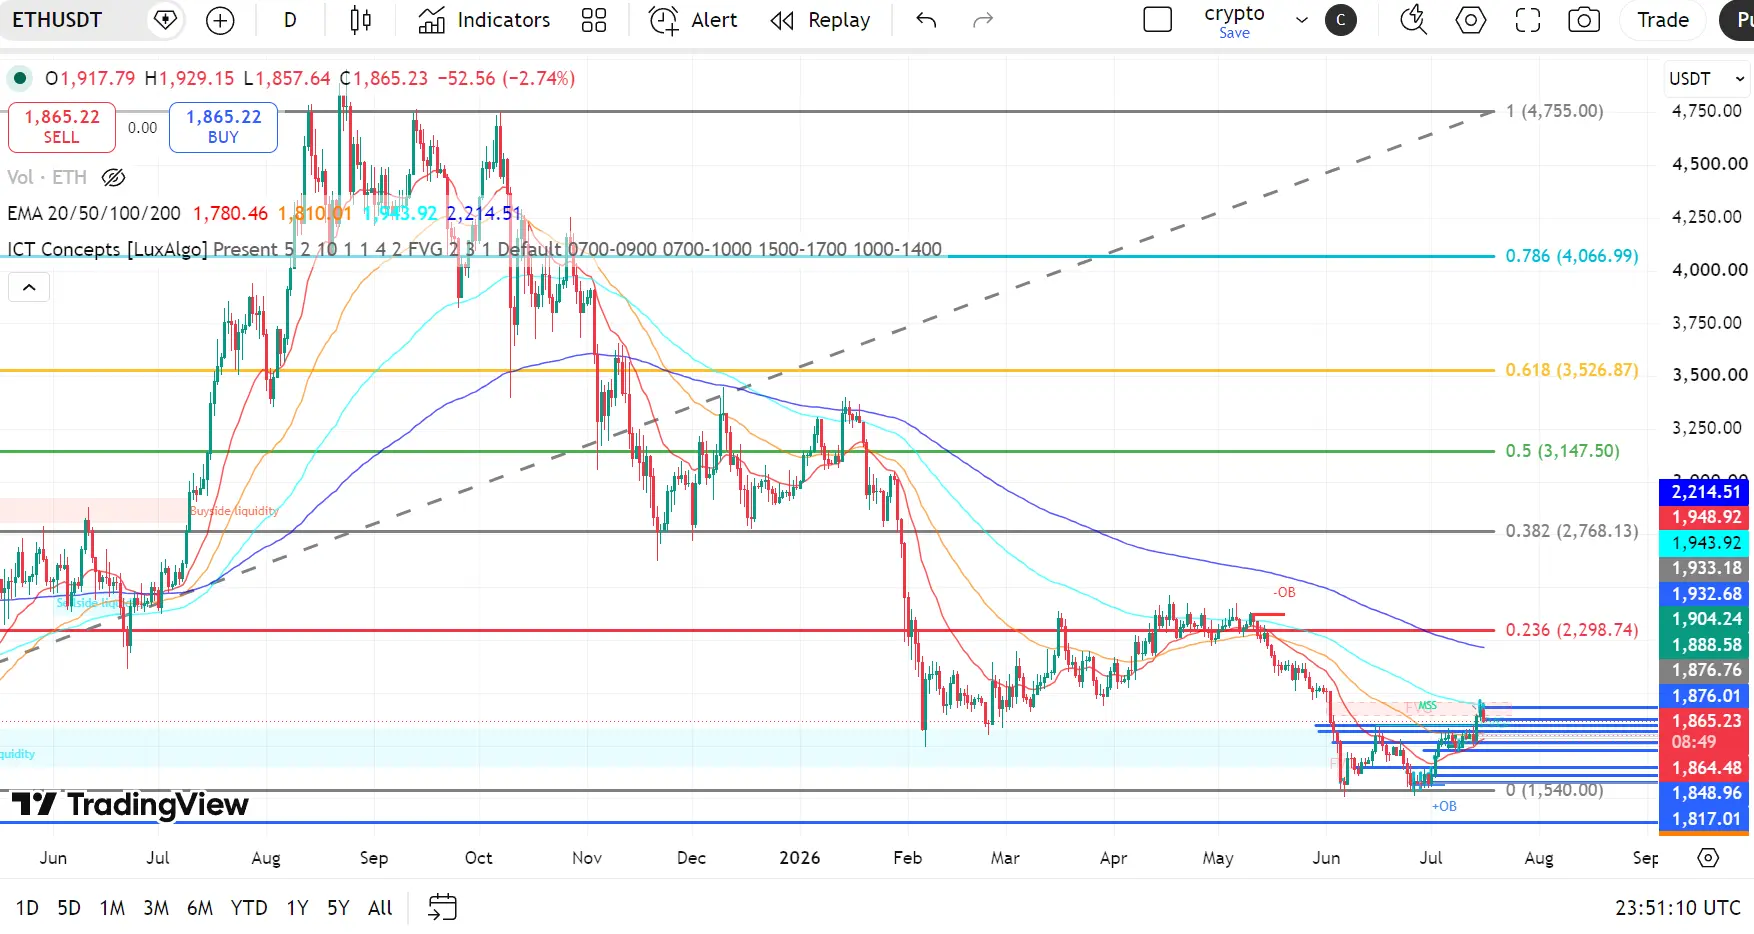
Task: Open the quick search icon
Action: click(x=1413, y=20)
